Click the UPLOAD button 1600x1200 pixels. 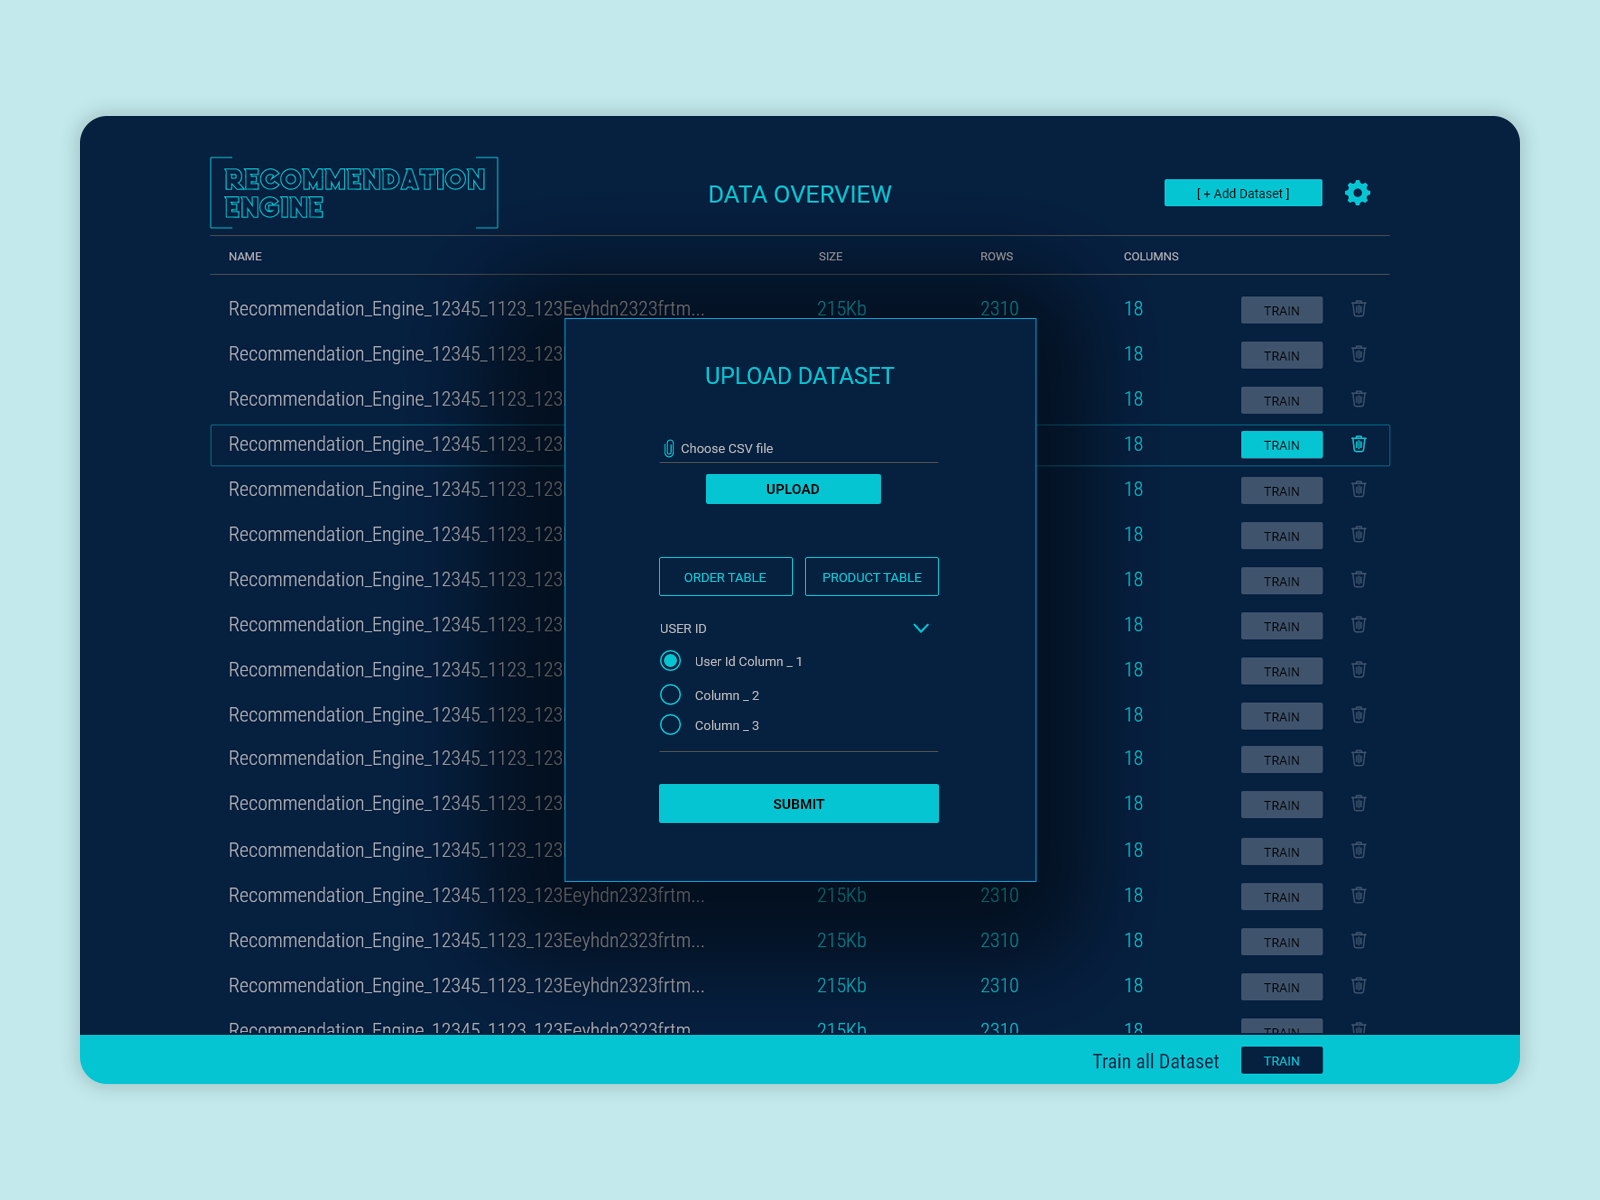pos(793,489)
